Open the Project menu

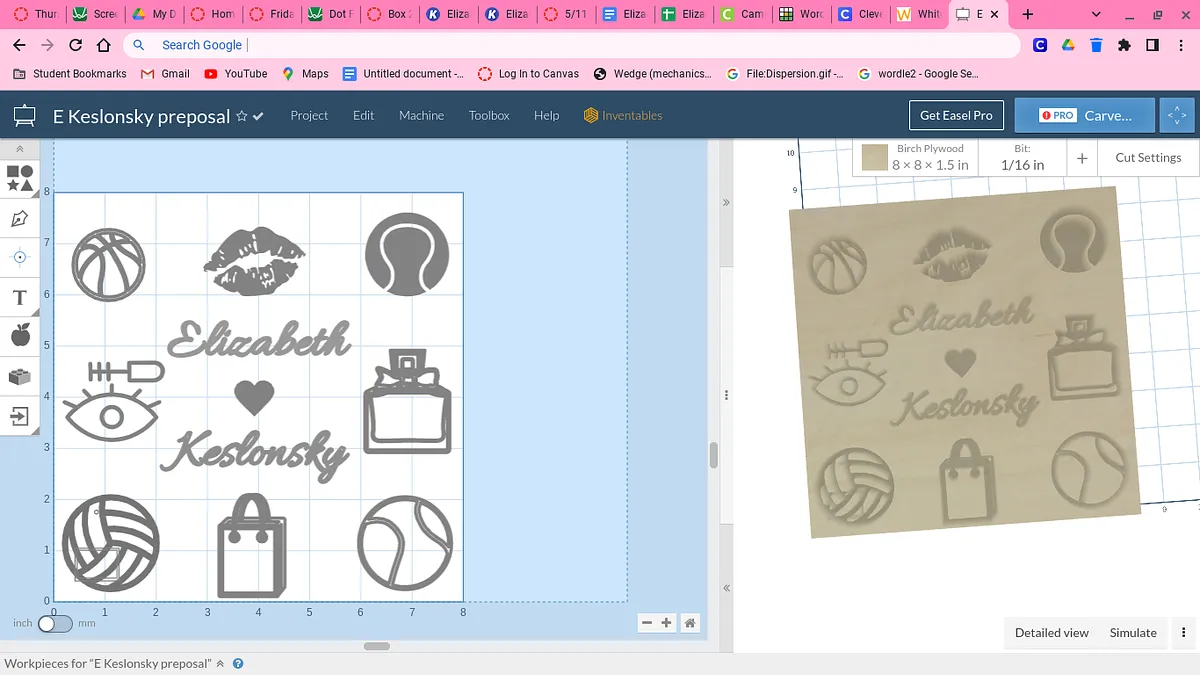pos(309,115)
